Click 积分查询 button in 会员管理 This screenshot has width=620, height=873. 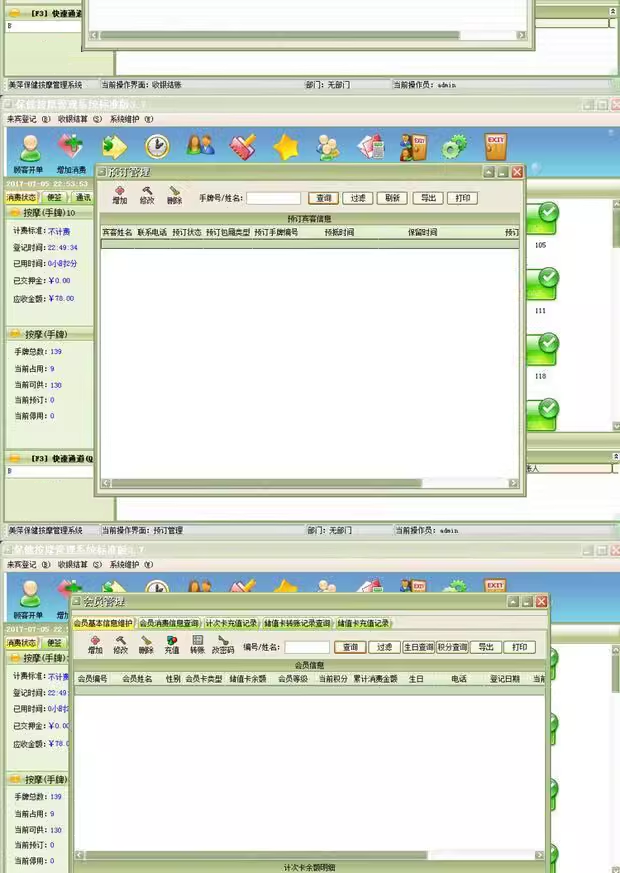pyautogui.click(x=452, y=647)
